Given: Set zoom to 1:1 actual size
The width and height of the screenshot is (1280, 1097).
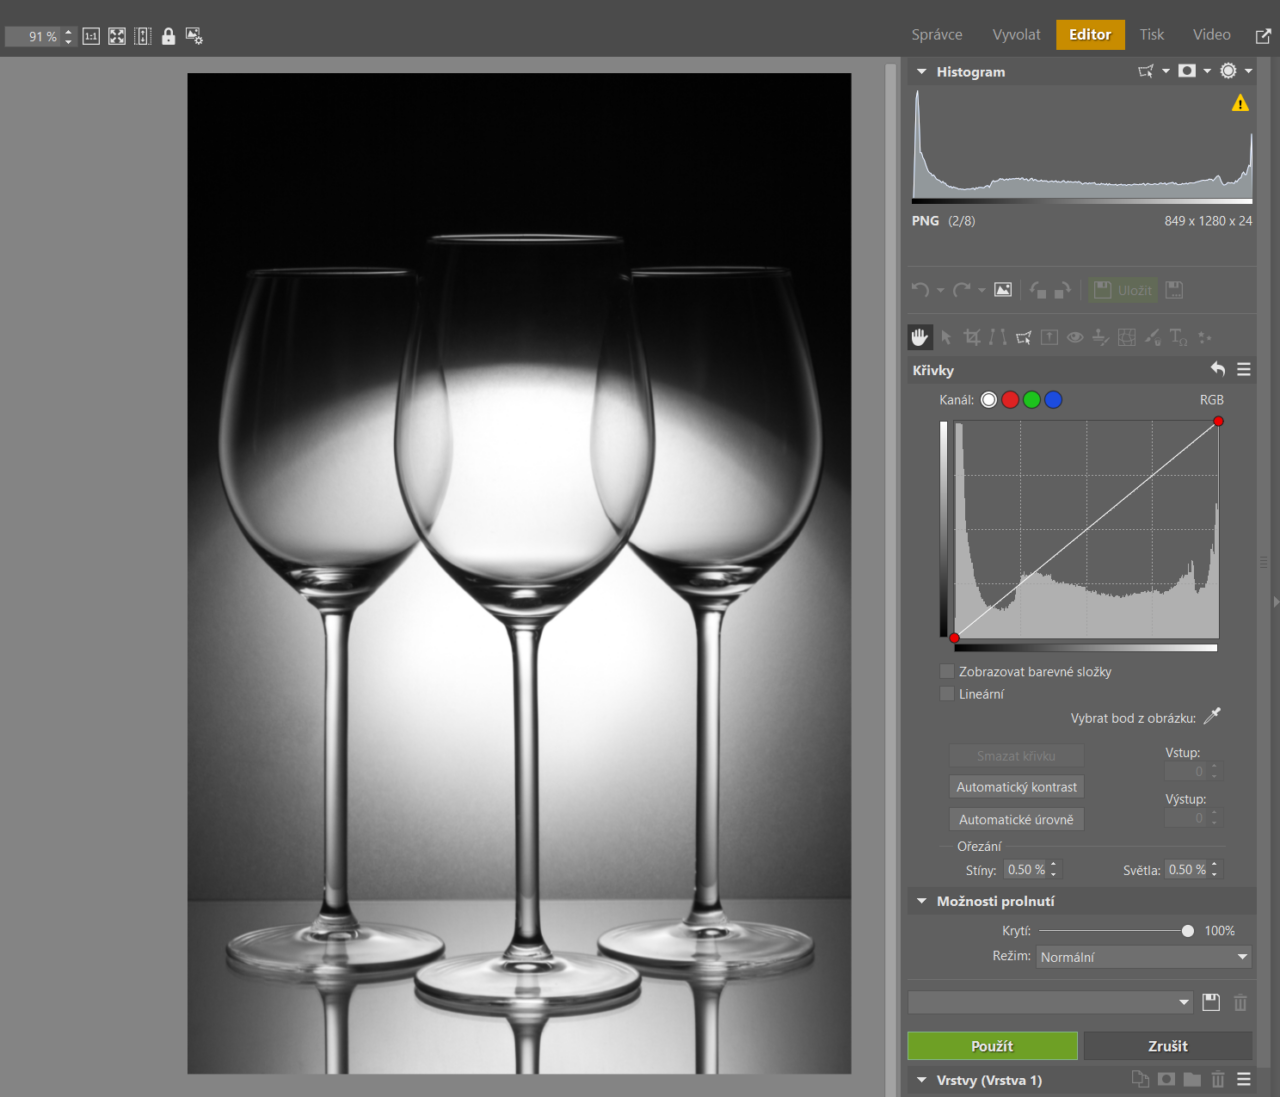Looking at the screenshot, I should 91,36.
